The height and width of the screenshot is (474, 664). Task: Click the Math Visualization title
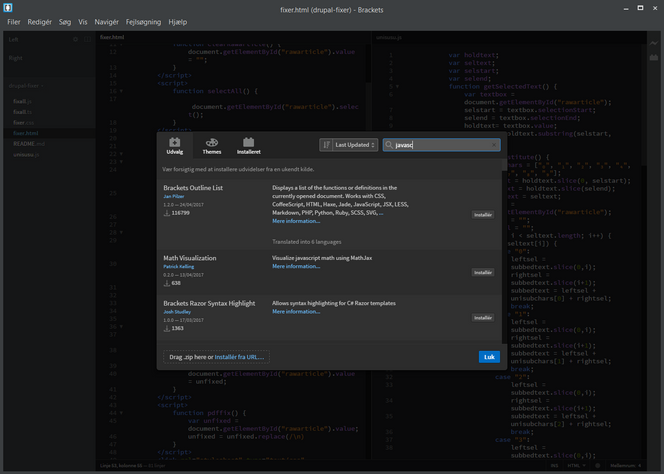190,258
